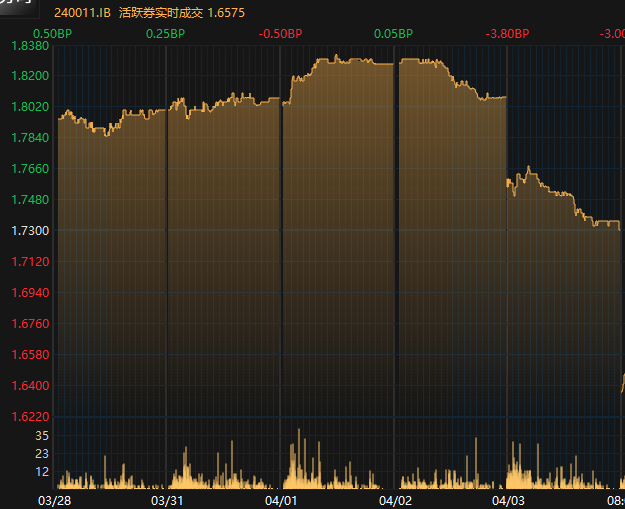Image resolution: width=625 pixels, height=509 pixels.
Task: Click the 1.7120 y-axis value
Action: click(30, 262)
